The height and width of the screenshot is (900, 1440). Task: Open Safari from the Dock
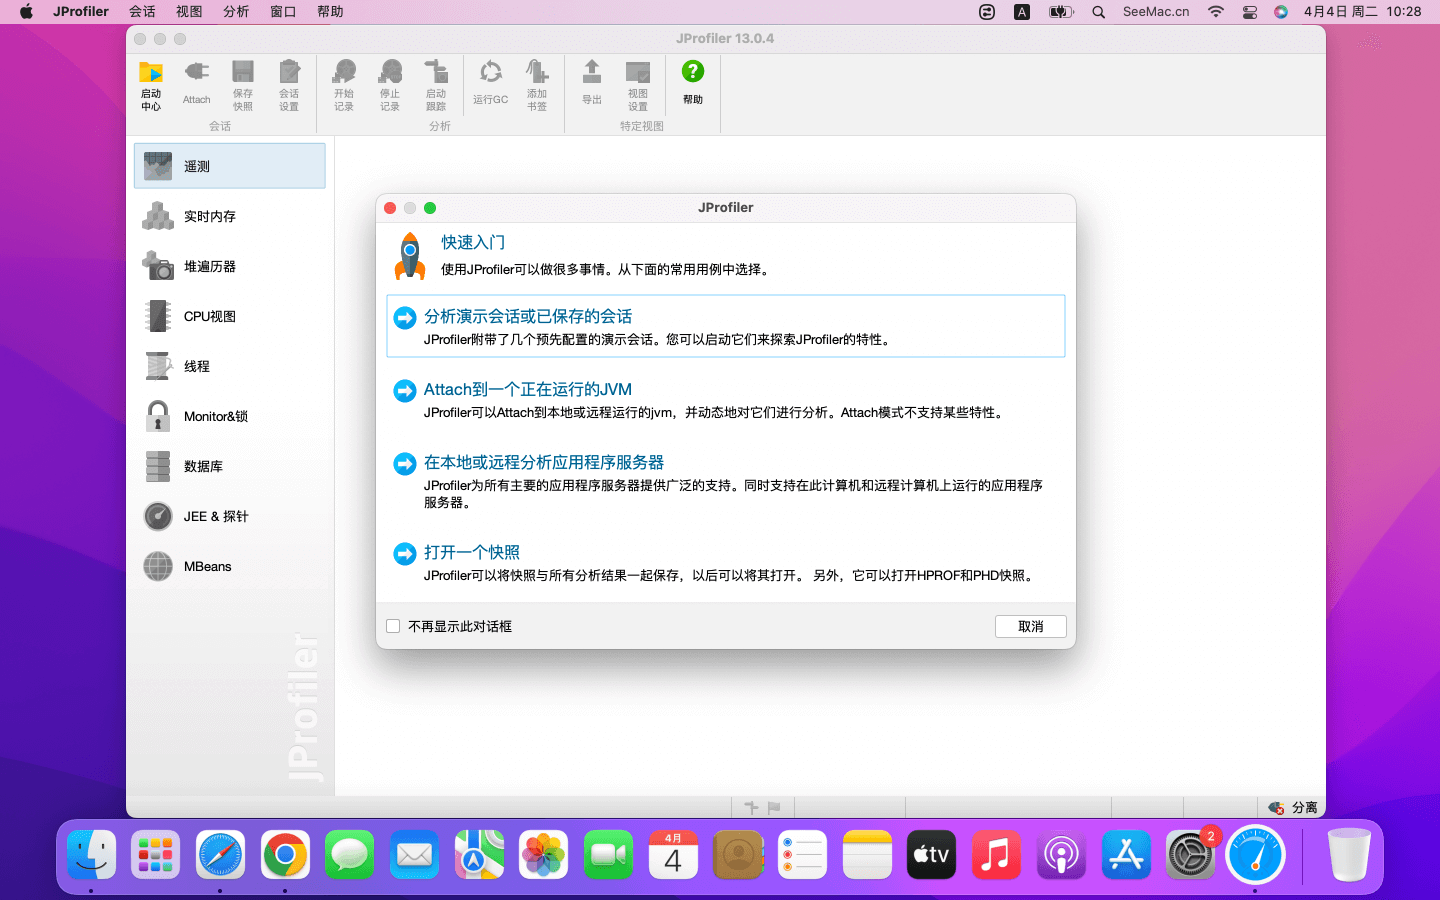220,855
